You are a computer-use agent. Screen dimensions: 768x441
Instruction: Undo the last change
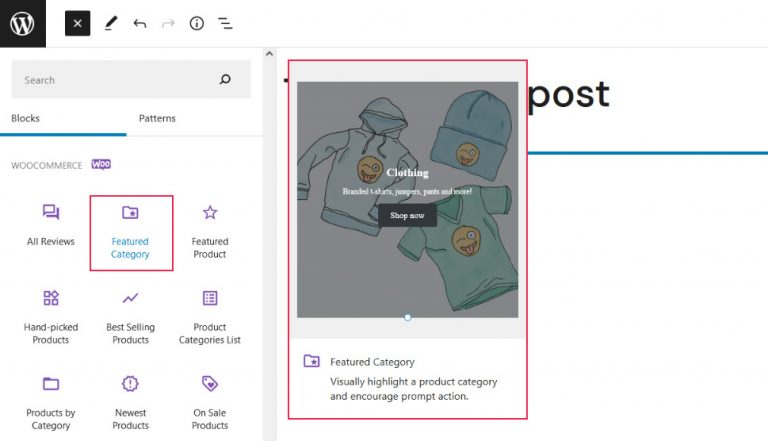tap(139, 23)
